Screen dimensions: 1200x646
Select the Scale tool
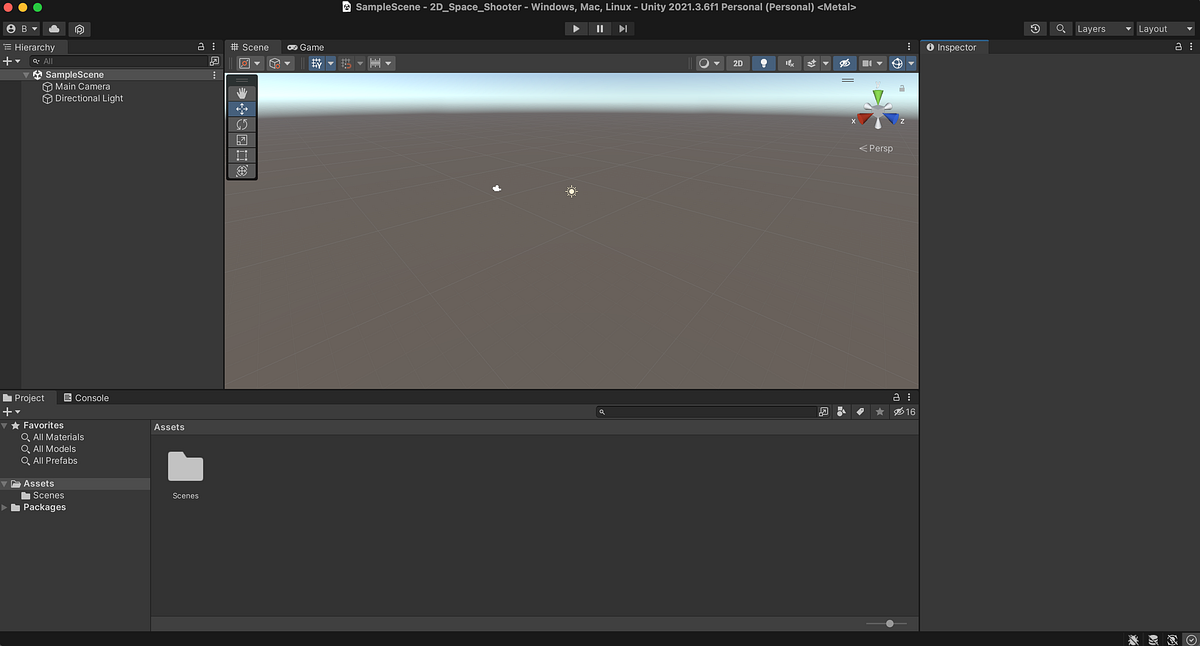(x=241, y=139)
